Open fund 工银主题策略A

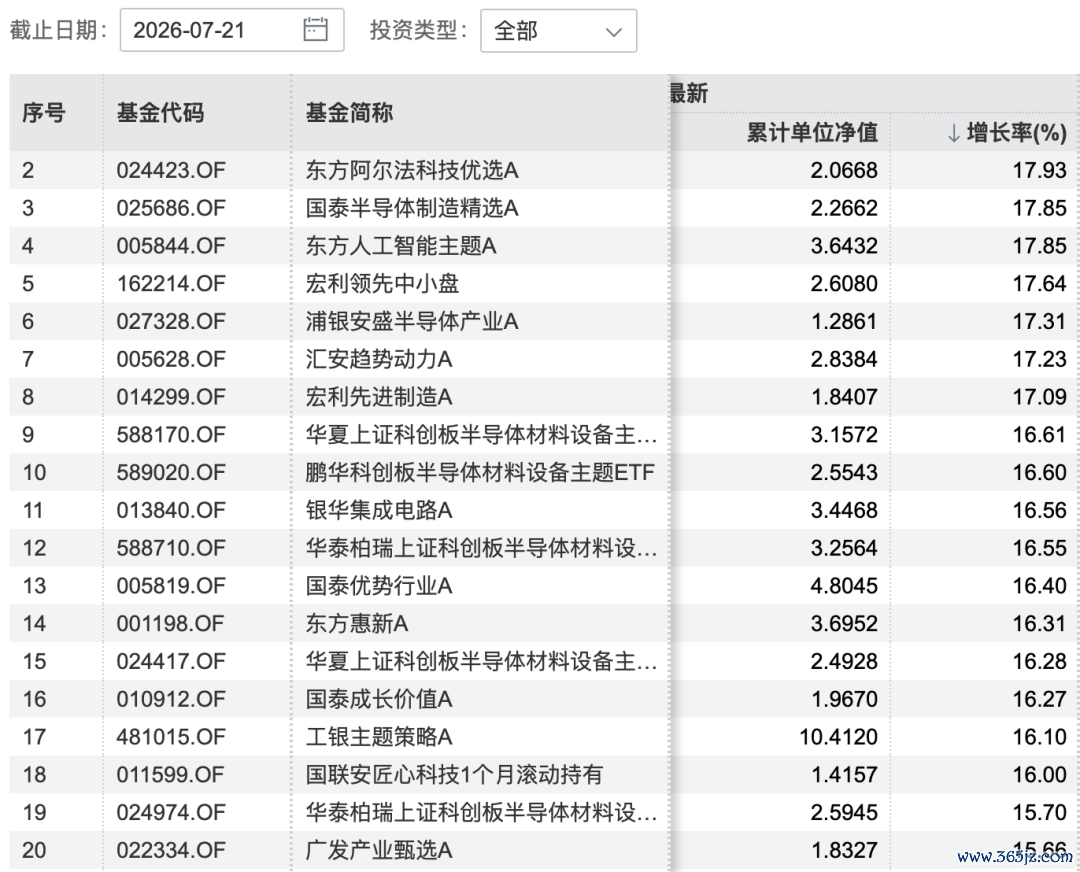click(x=379, y=738)
